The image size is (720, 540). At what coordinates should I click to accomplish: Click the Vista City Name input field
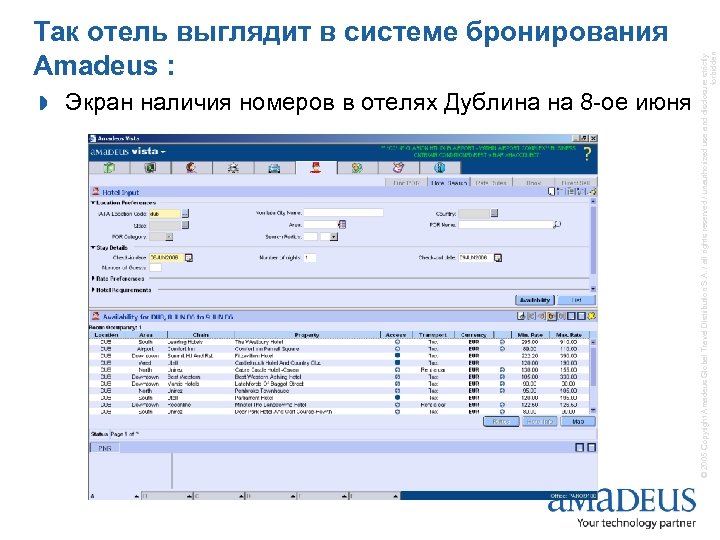click(x=343, y=213)
